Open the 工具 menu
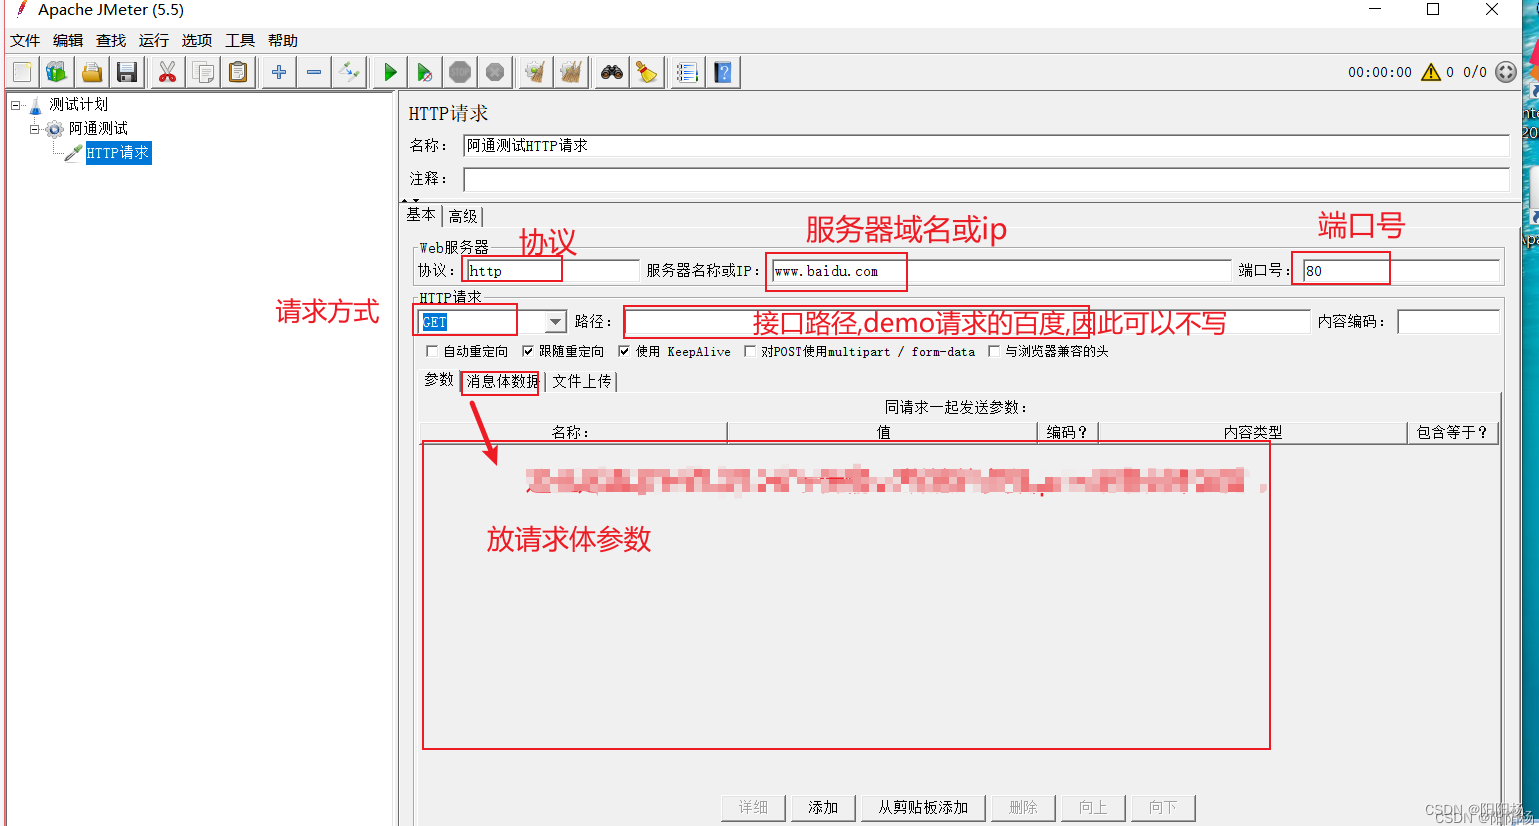Image resolution: width=1539 pixels, height=826 pixels. [x=240, y=41]
